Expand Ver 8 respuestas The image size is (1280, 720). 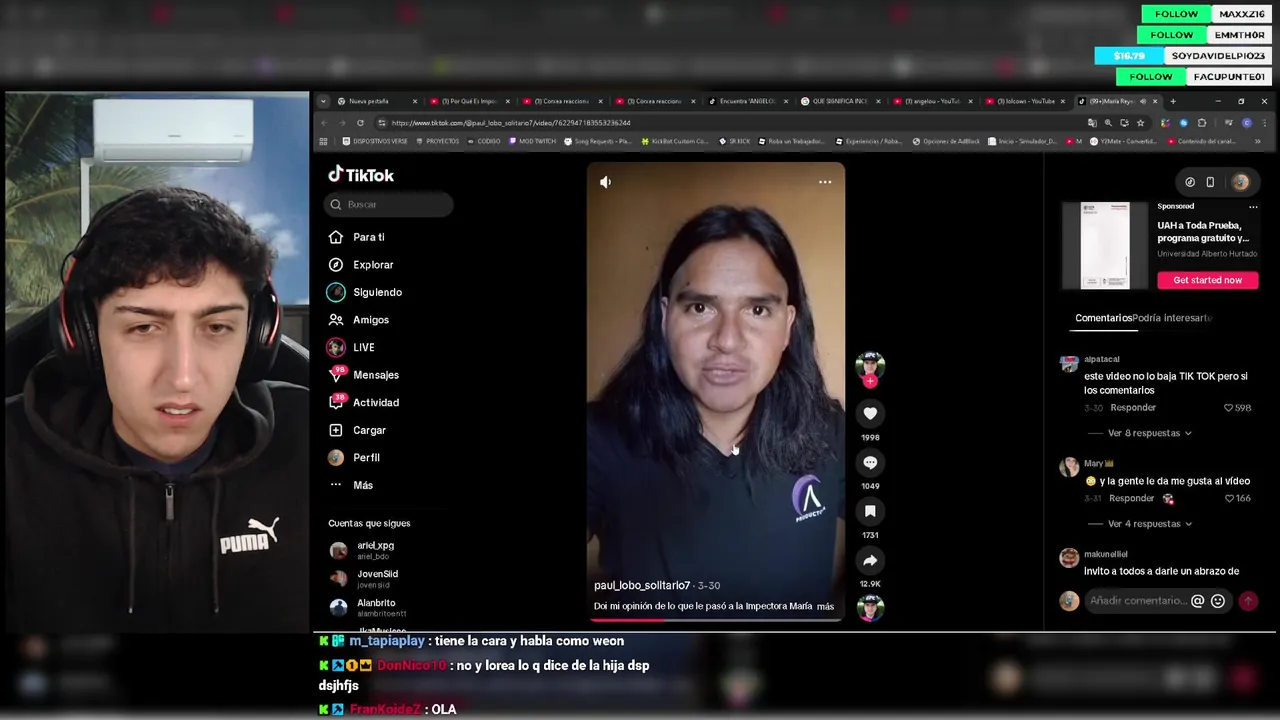click(1150, 433)
